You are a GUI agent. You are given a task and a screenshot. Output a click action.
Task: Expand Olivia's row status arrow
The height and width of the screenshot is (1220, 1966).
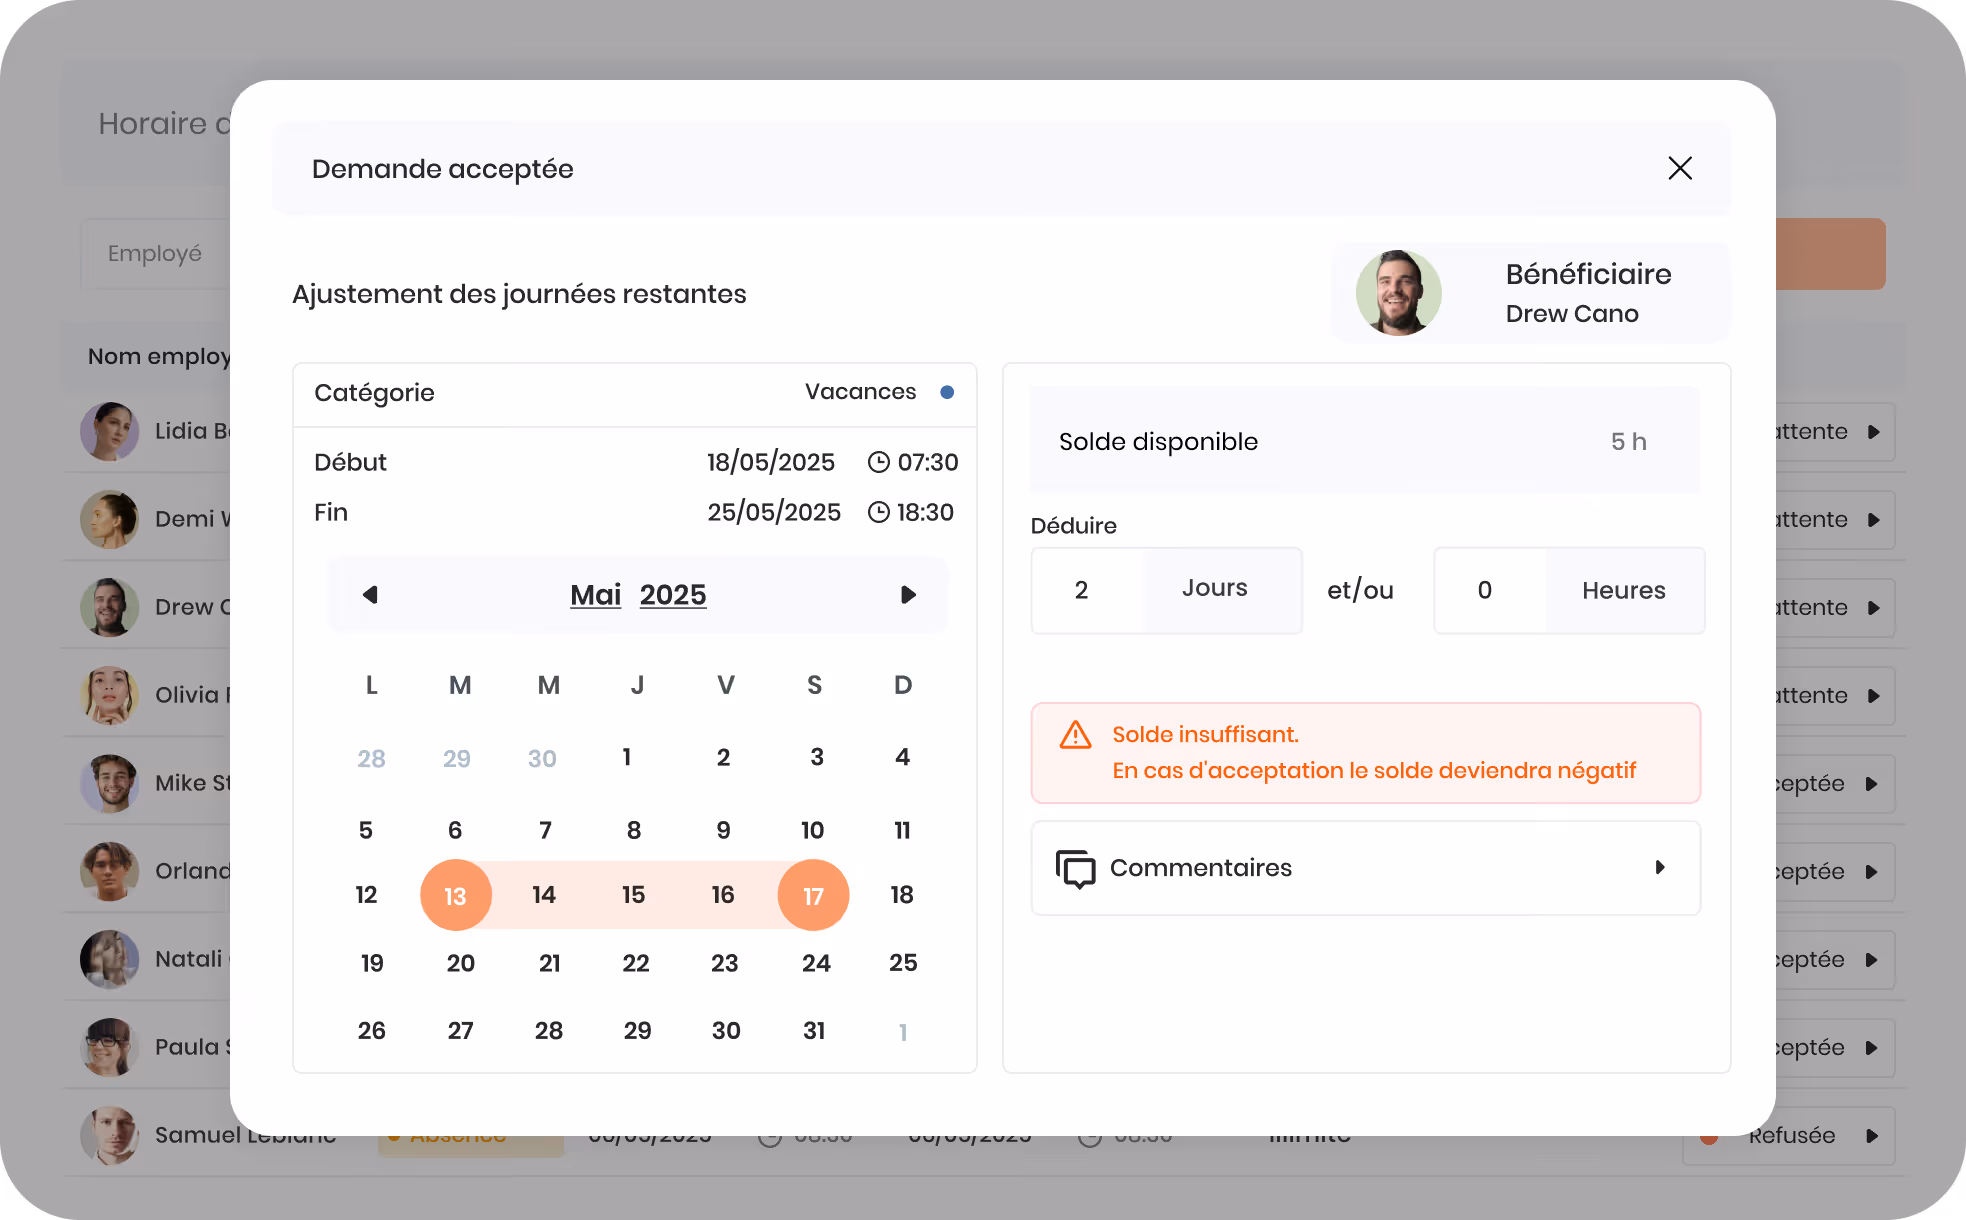(1874, 696)
